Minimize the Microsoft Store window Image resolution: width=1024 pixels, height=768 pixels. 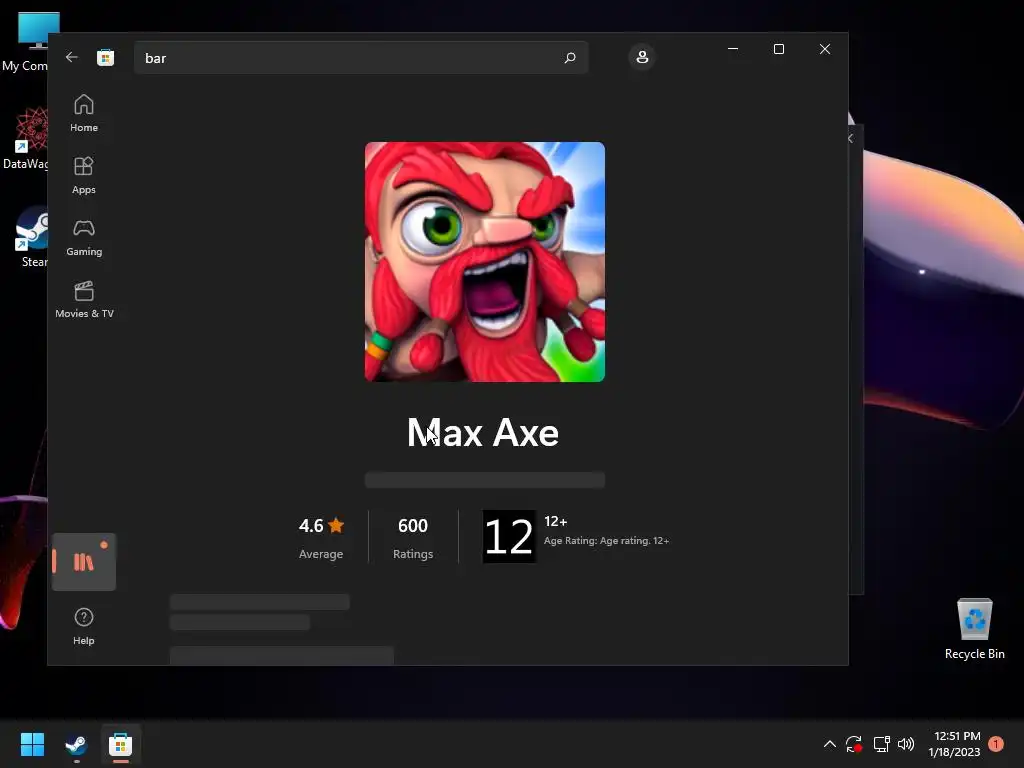733,49
